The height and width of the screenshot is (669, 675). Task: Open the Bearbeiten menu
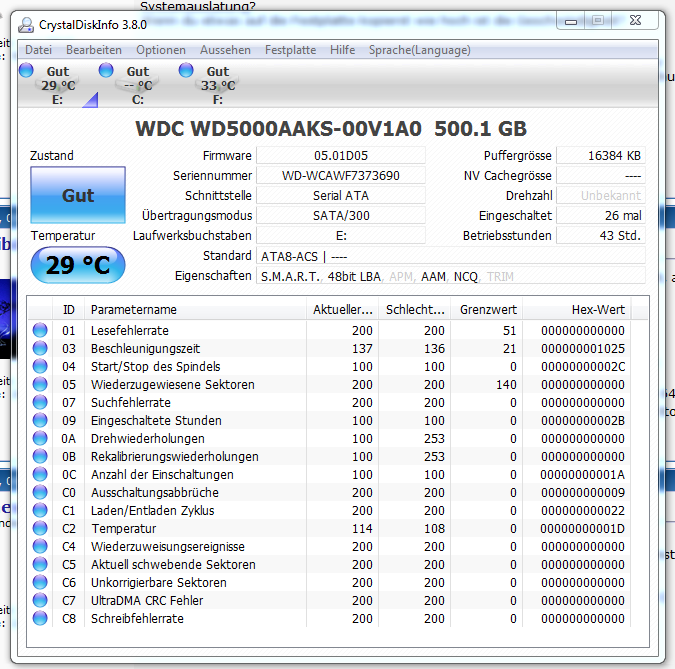[94, 50]
